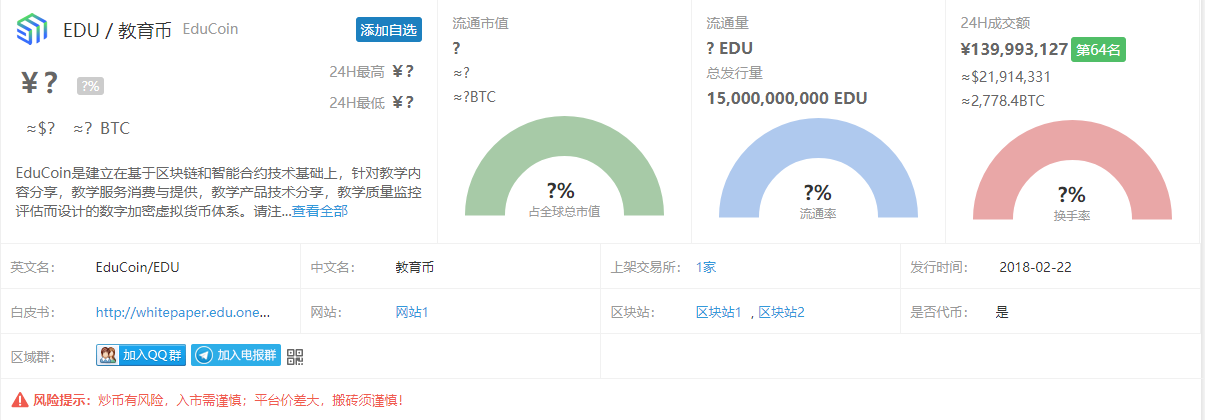Viewport: 1205px width, 420px height.
Task: Select the issue date 2018-02-22
Action: [x=1035, y=267]
